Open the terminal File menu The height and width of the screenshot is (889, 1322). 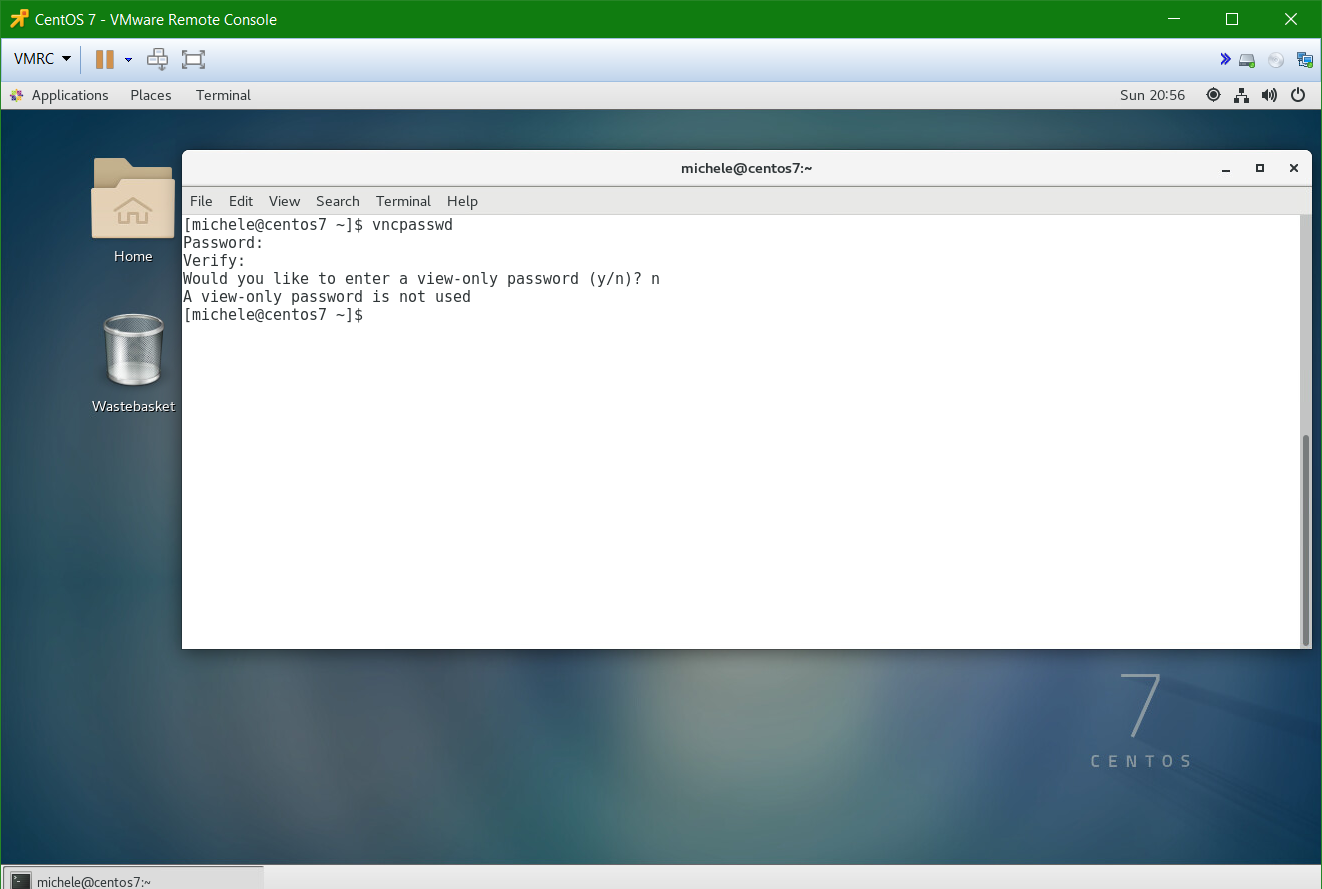(x=201, y=201)
